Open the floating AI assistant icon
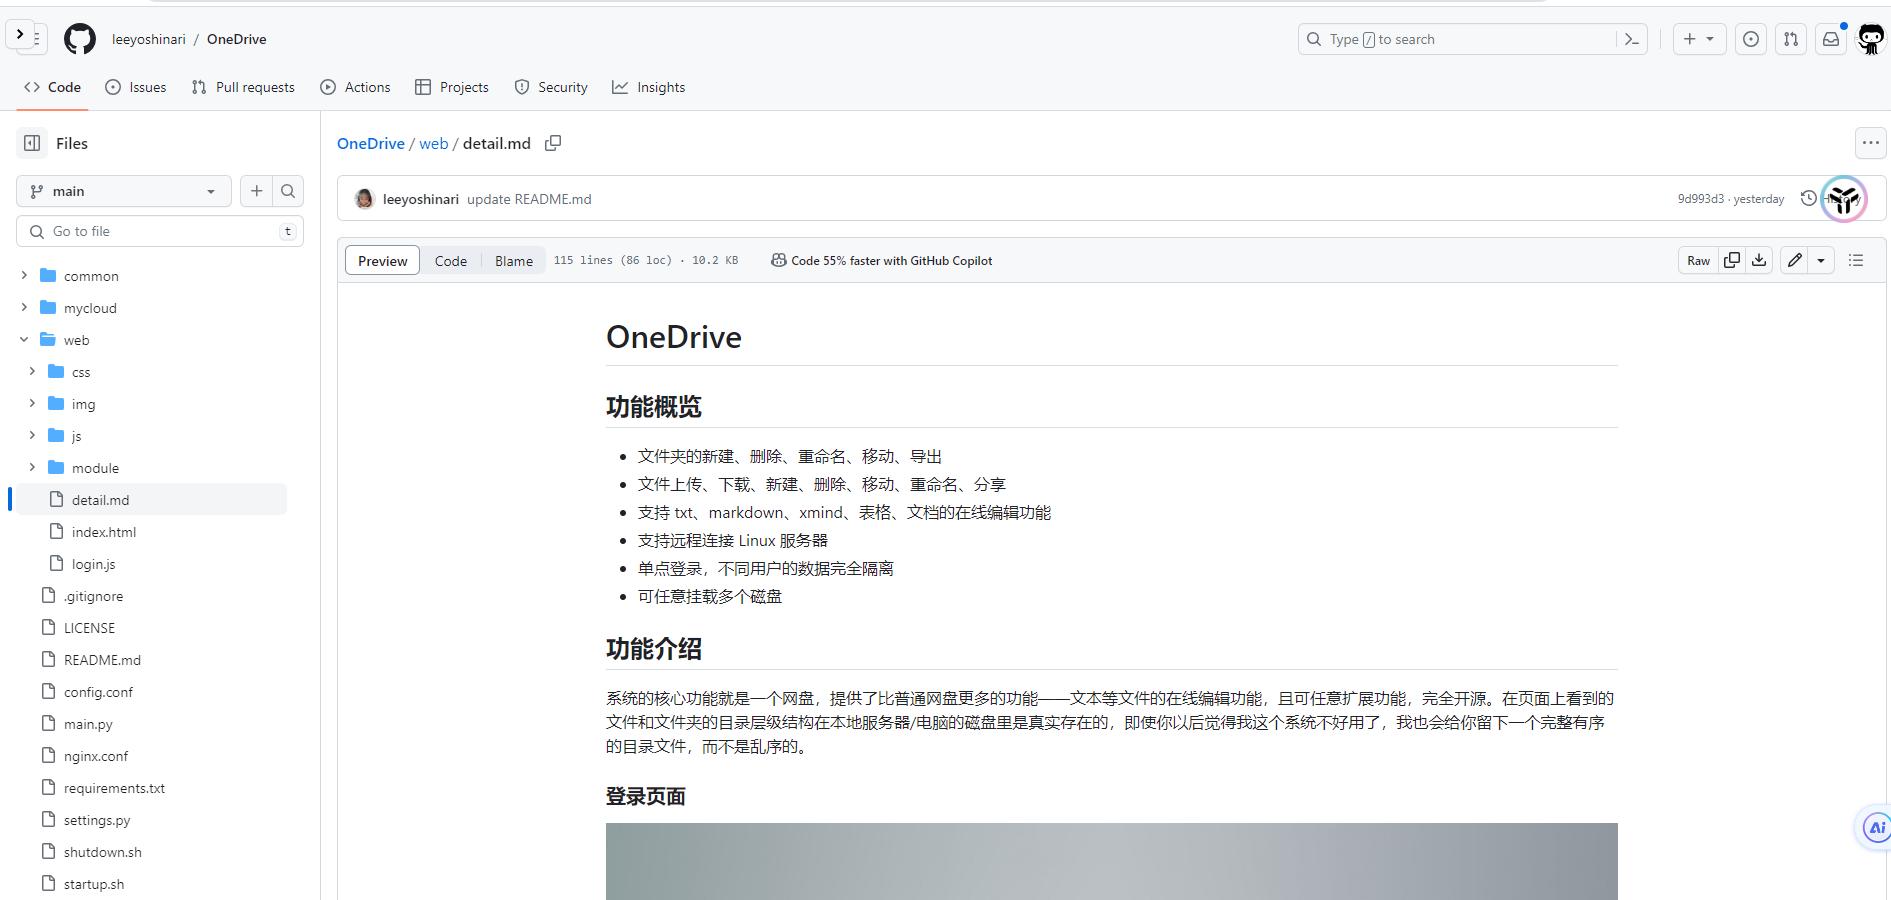This screenshot has height=900, width=1891. pyautogui.click(x=1876, y=827)
